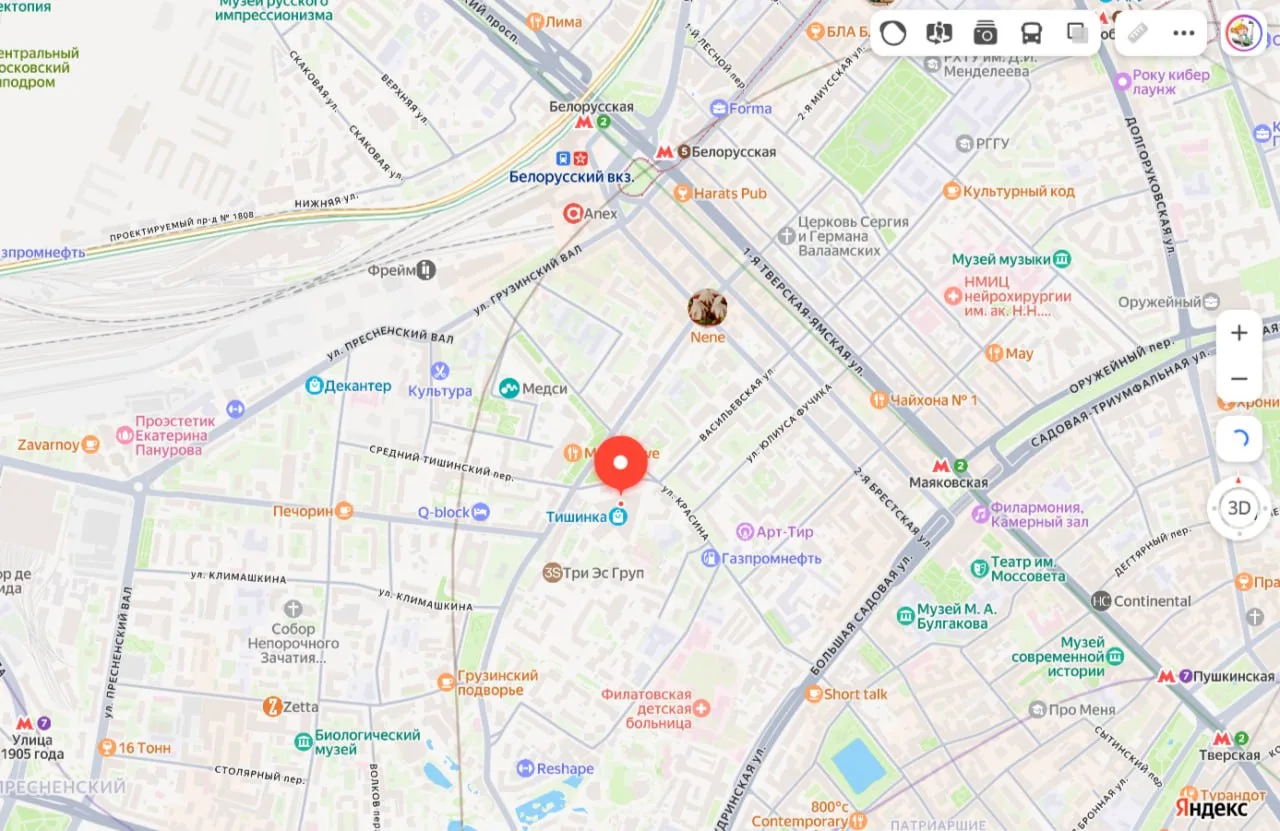Viewport: 1280px width, 831px height.
Task: Show photos layer via camera icon
Action: pos(985,33)
